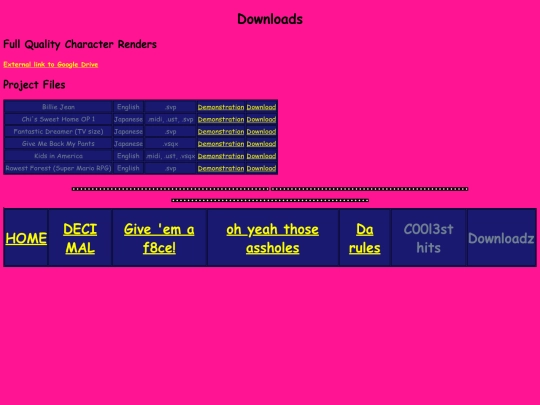The height and width of the screenshot is (405, 540).
Task: Select Fantastic Dreamer (TV size) title
Action: pyautogui.click(x=58, y=132)
